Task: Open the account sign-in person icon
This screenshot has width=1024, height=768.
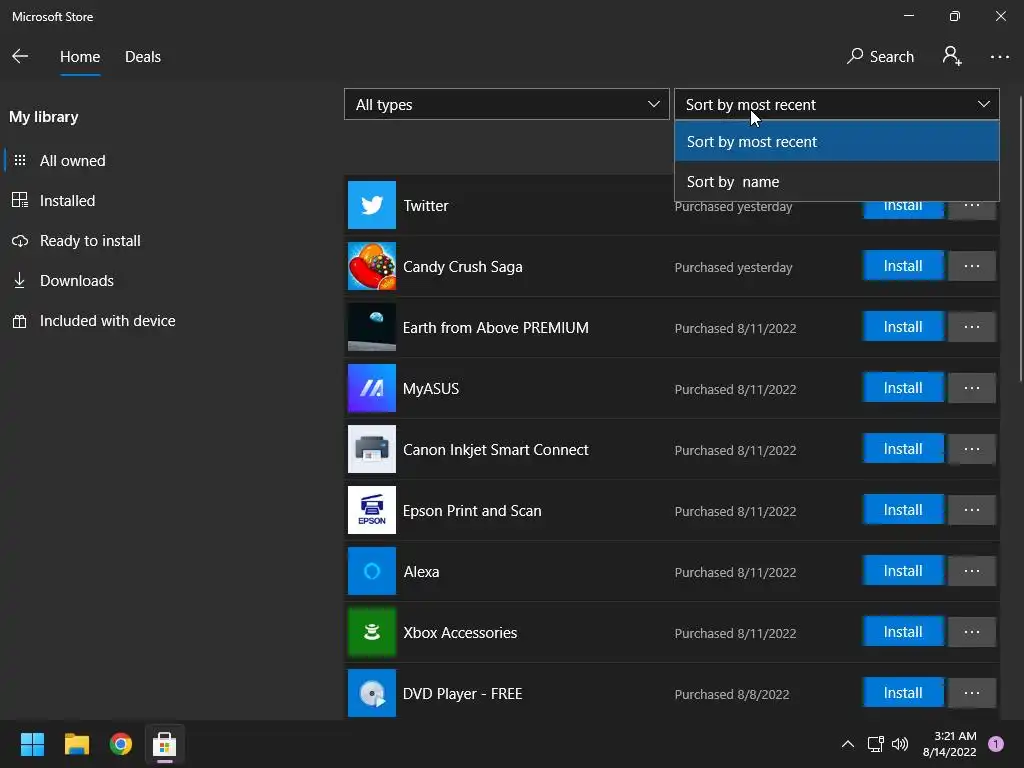Action: pyautogui.click(x=952, y=56)
